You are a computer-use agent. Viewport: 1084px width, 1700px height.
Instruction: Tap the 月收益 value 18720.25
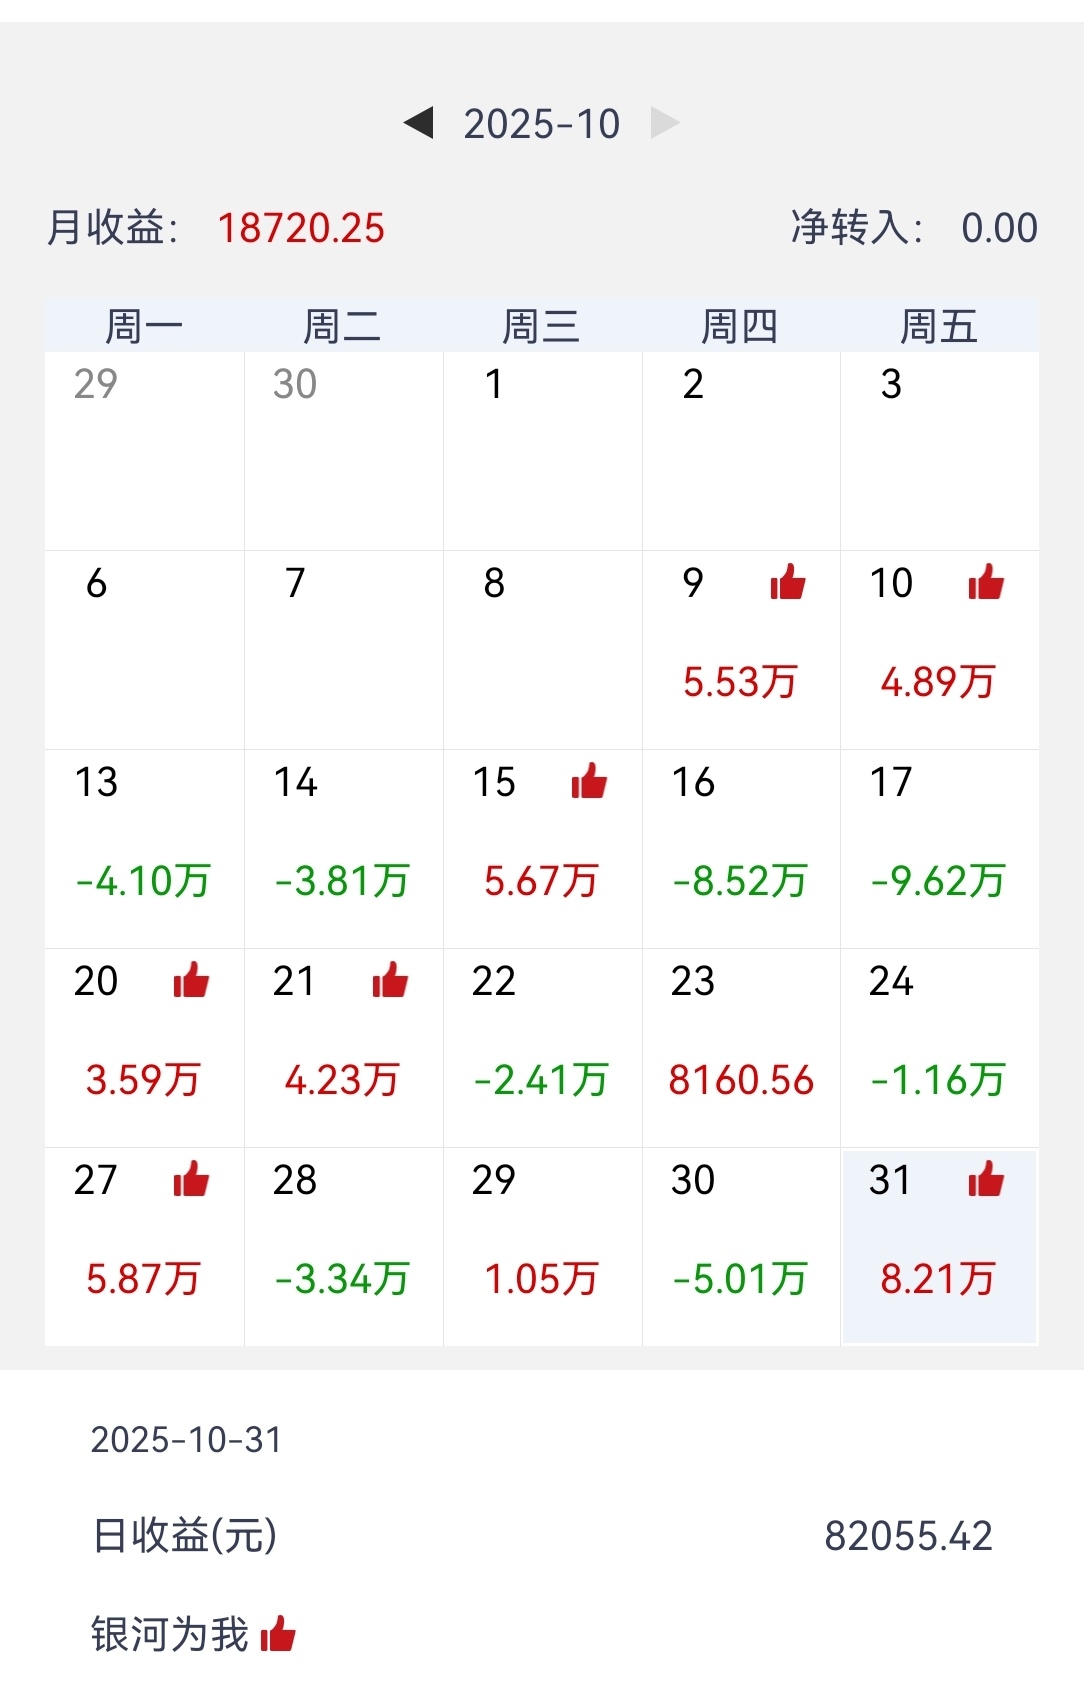[x=301, y=228]
